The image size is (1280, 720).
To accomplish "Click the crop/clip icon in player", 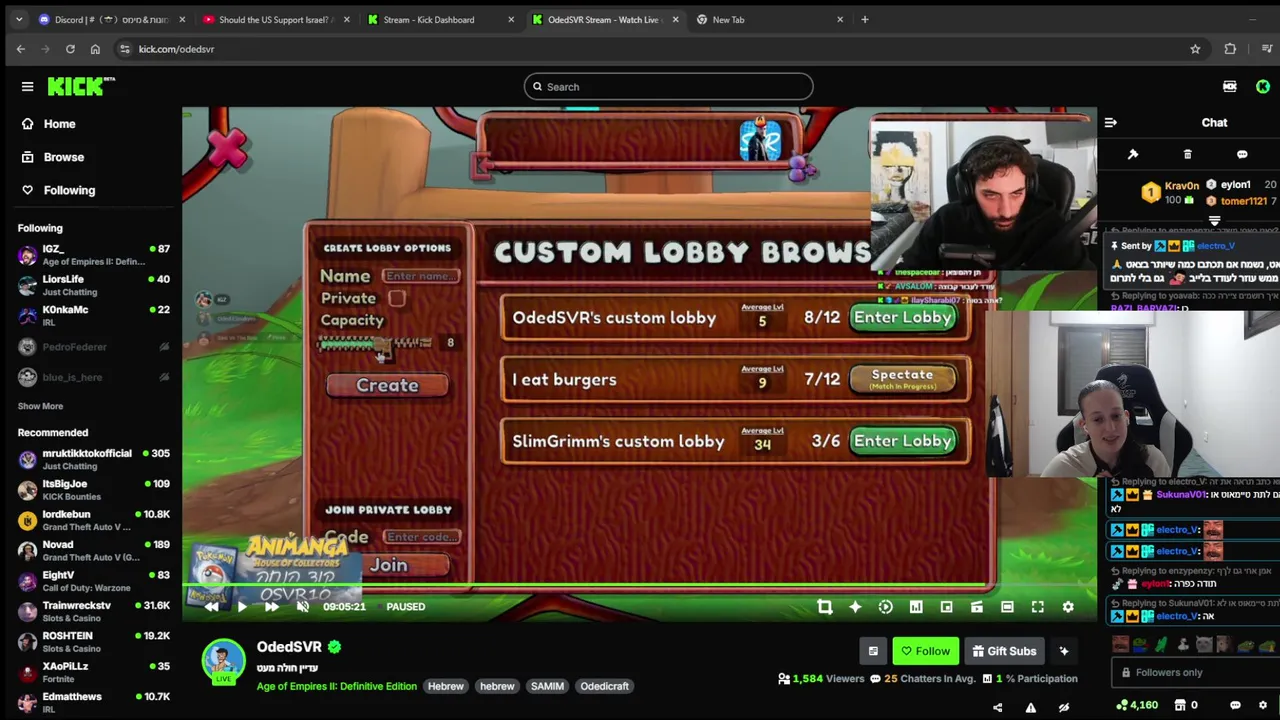I will point(824,607).
